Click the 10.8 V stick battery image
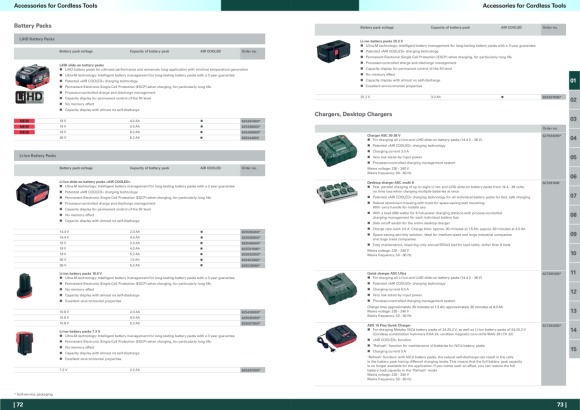 [x=24, y=286]
